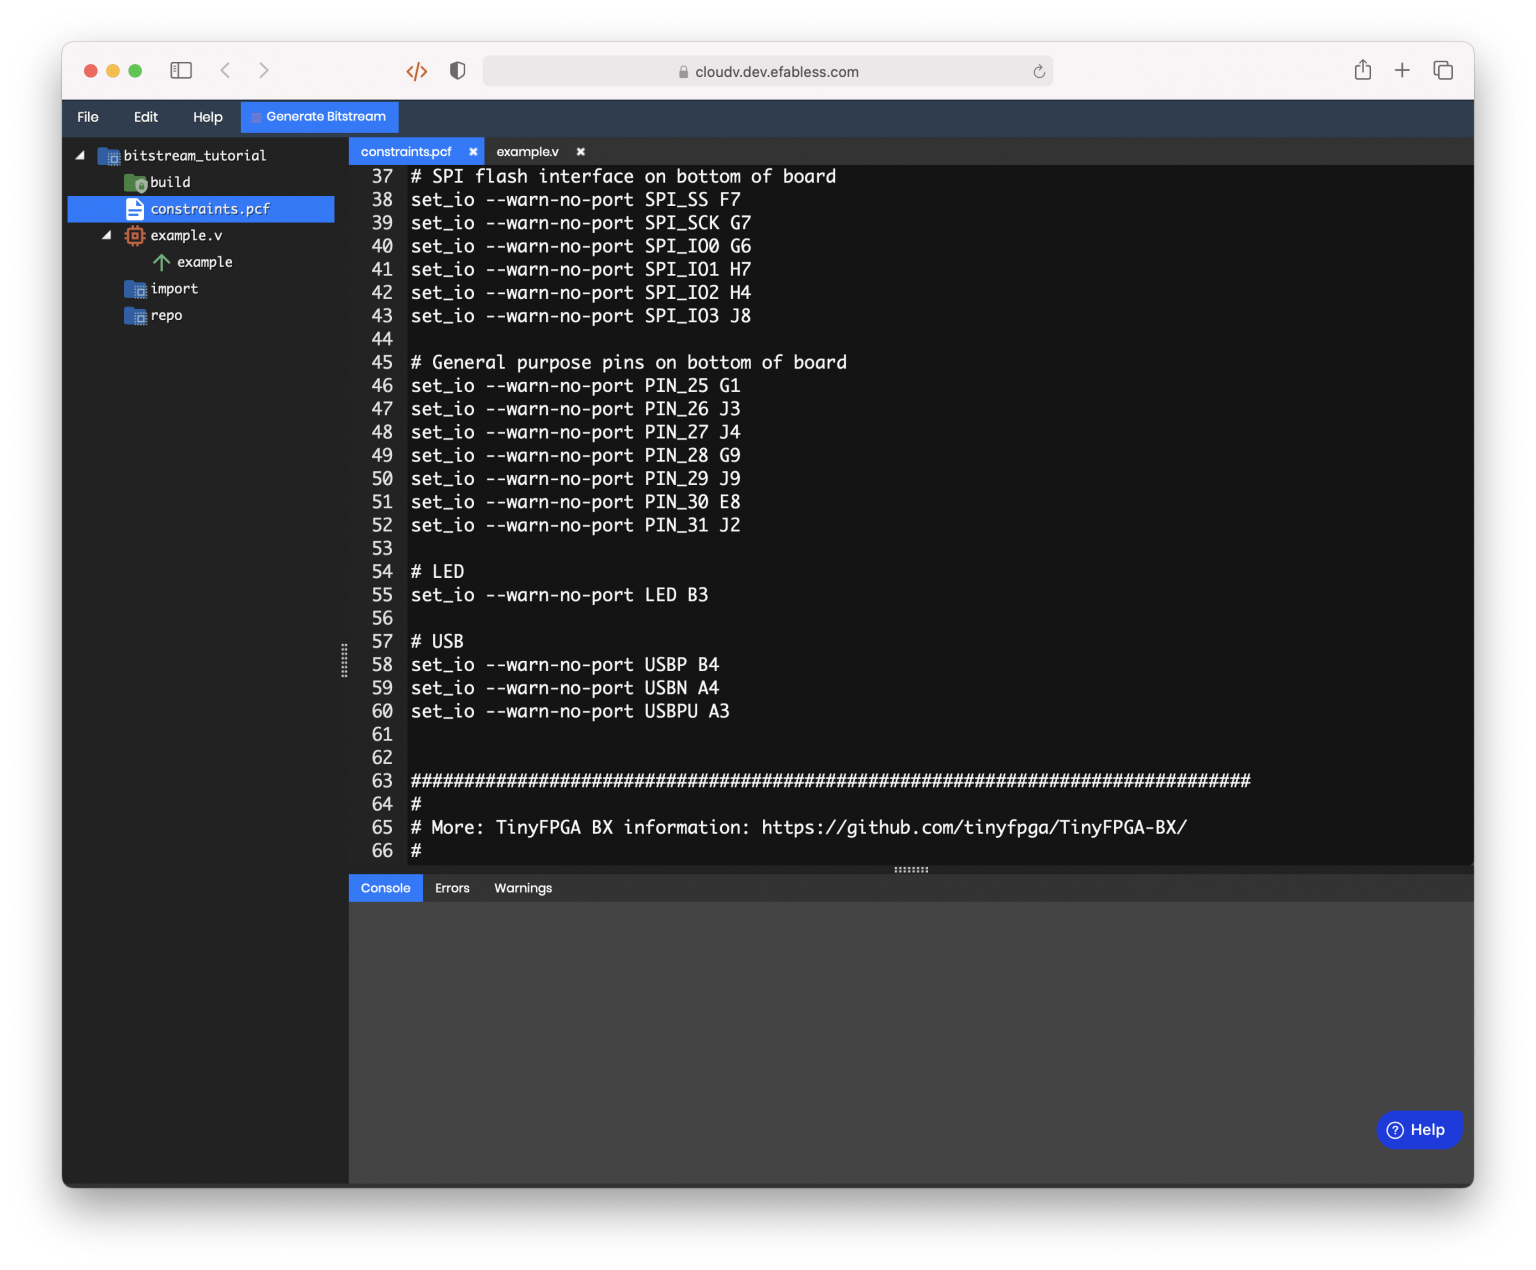This screenshot has width=1536, height=1270.
Task: Go back with the back arrow
Action: [225, 70]
